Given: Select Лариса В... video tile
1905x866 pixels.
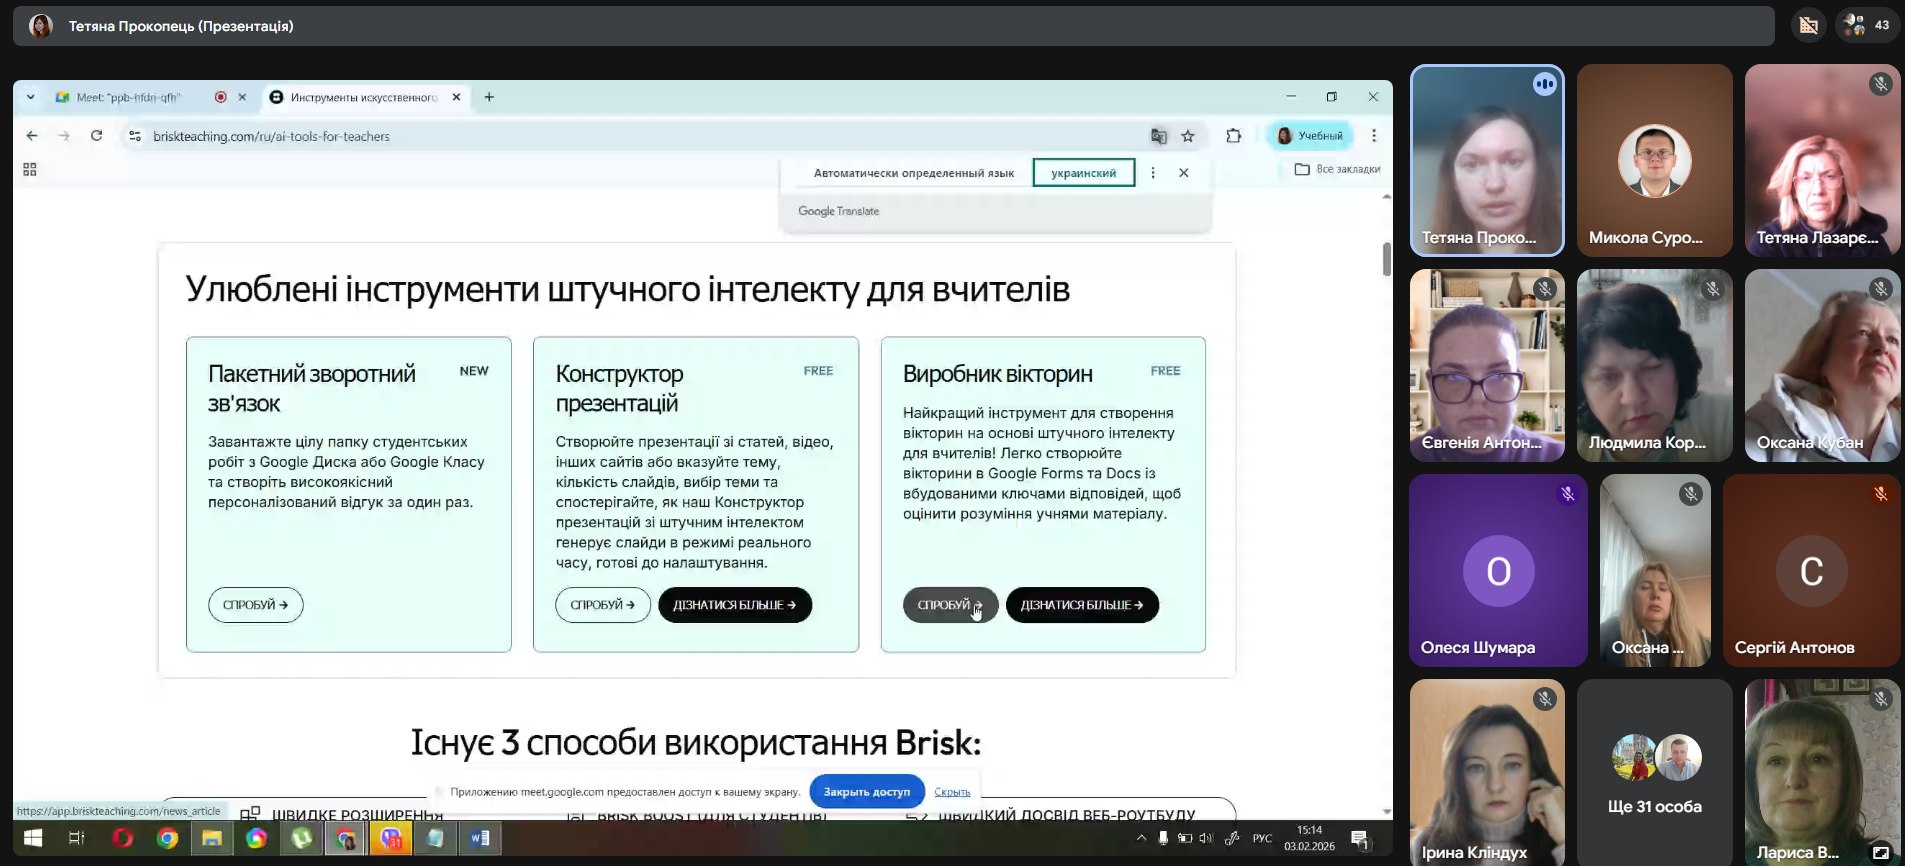Looking at the screenshot, I should 1823,772.
